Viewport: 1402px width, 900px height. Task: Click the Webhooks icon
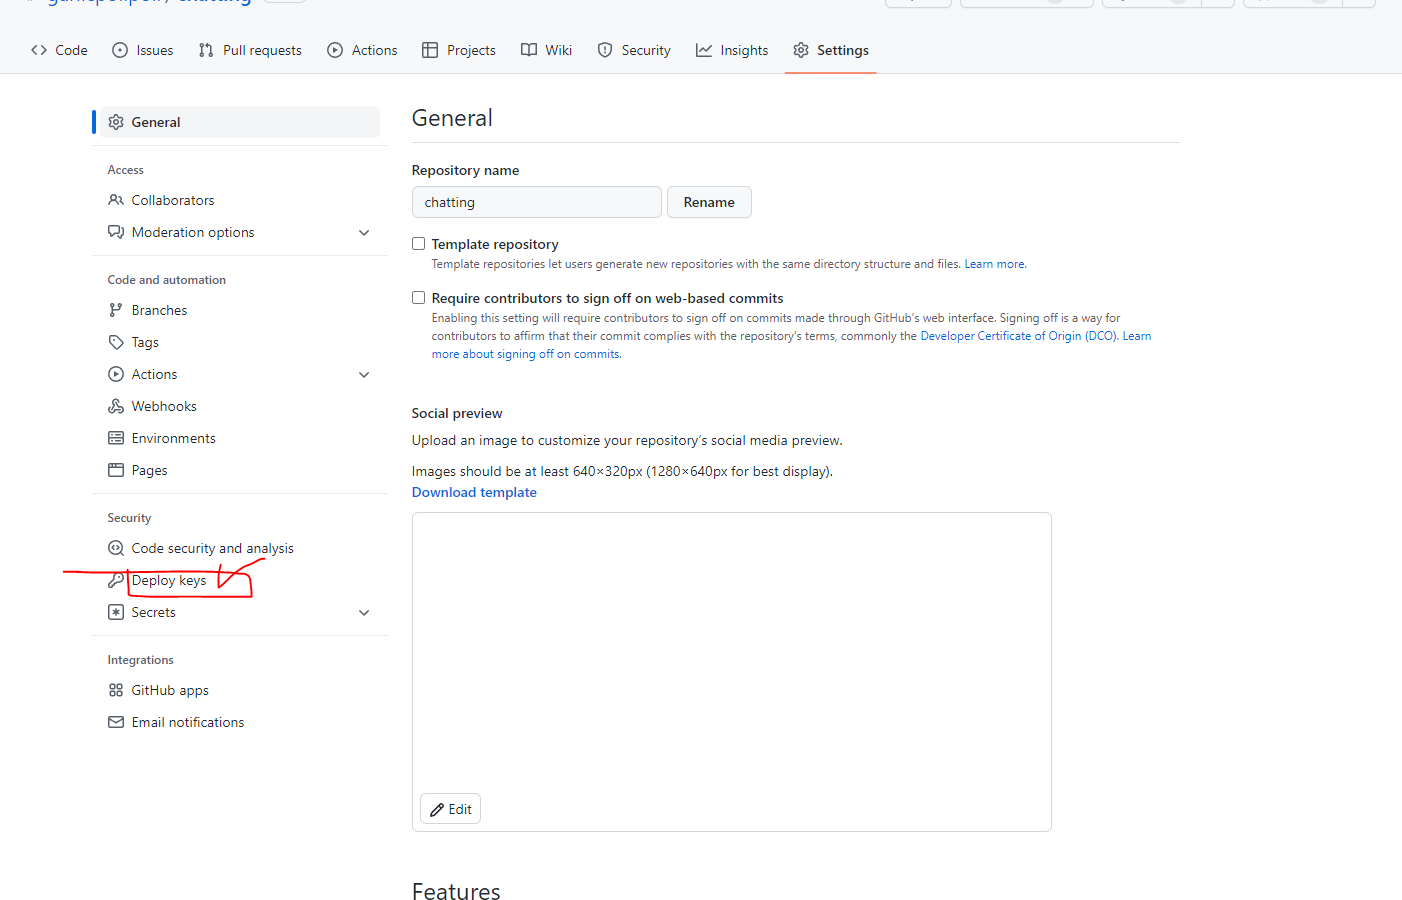tap(116, 406)
